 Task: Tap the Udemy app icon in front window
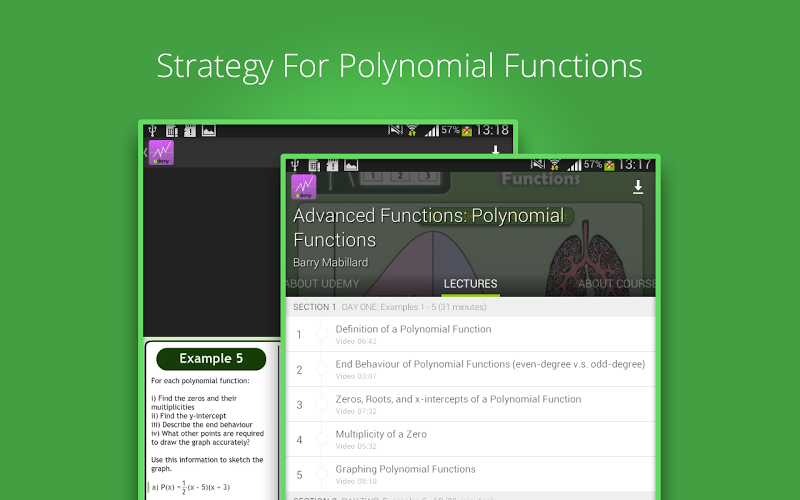tap(304, 187)
